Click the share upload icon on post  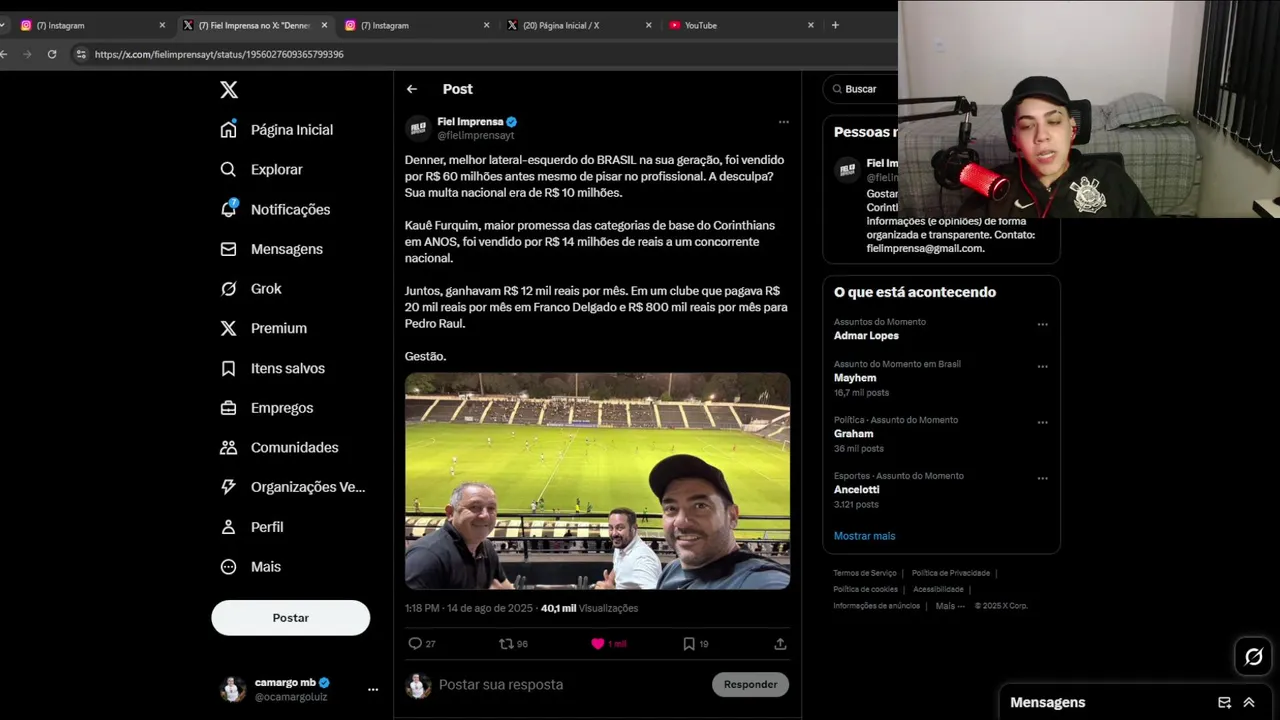pos(780,644)
